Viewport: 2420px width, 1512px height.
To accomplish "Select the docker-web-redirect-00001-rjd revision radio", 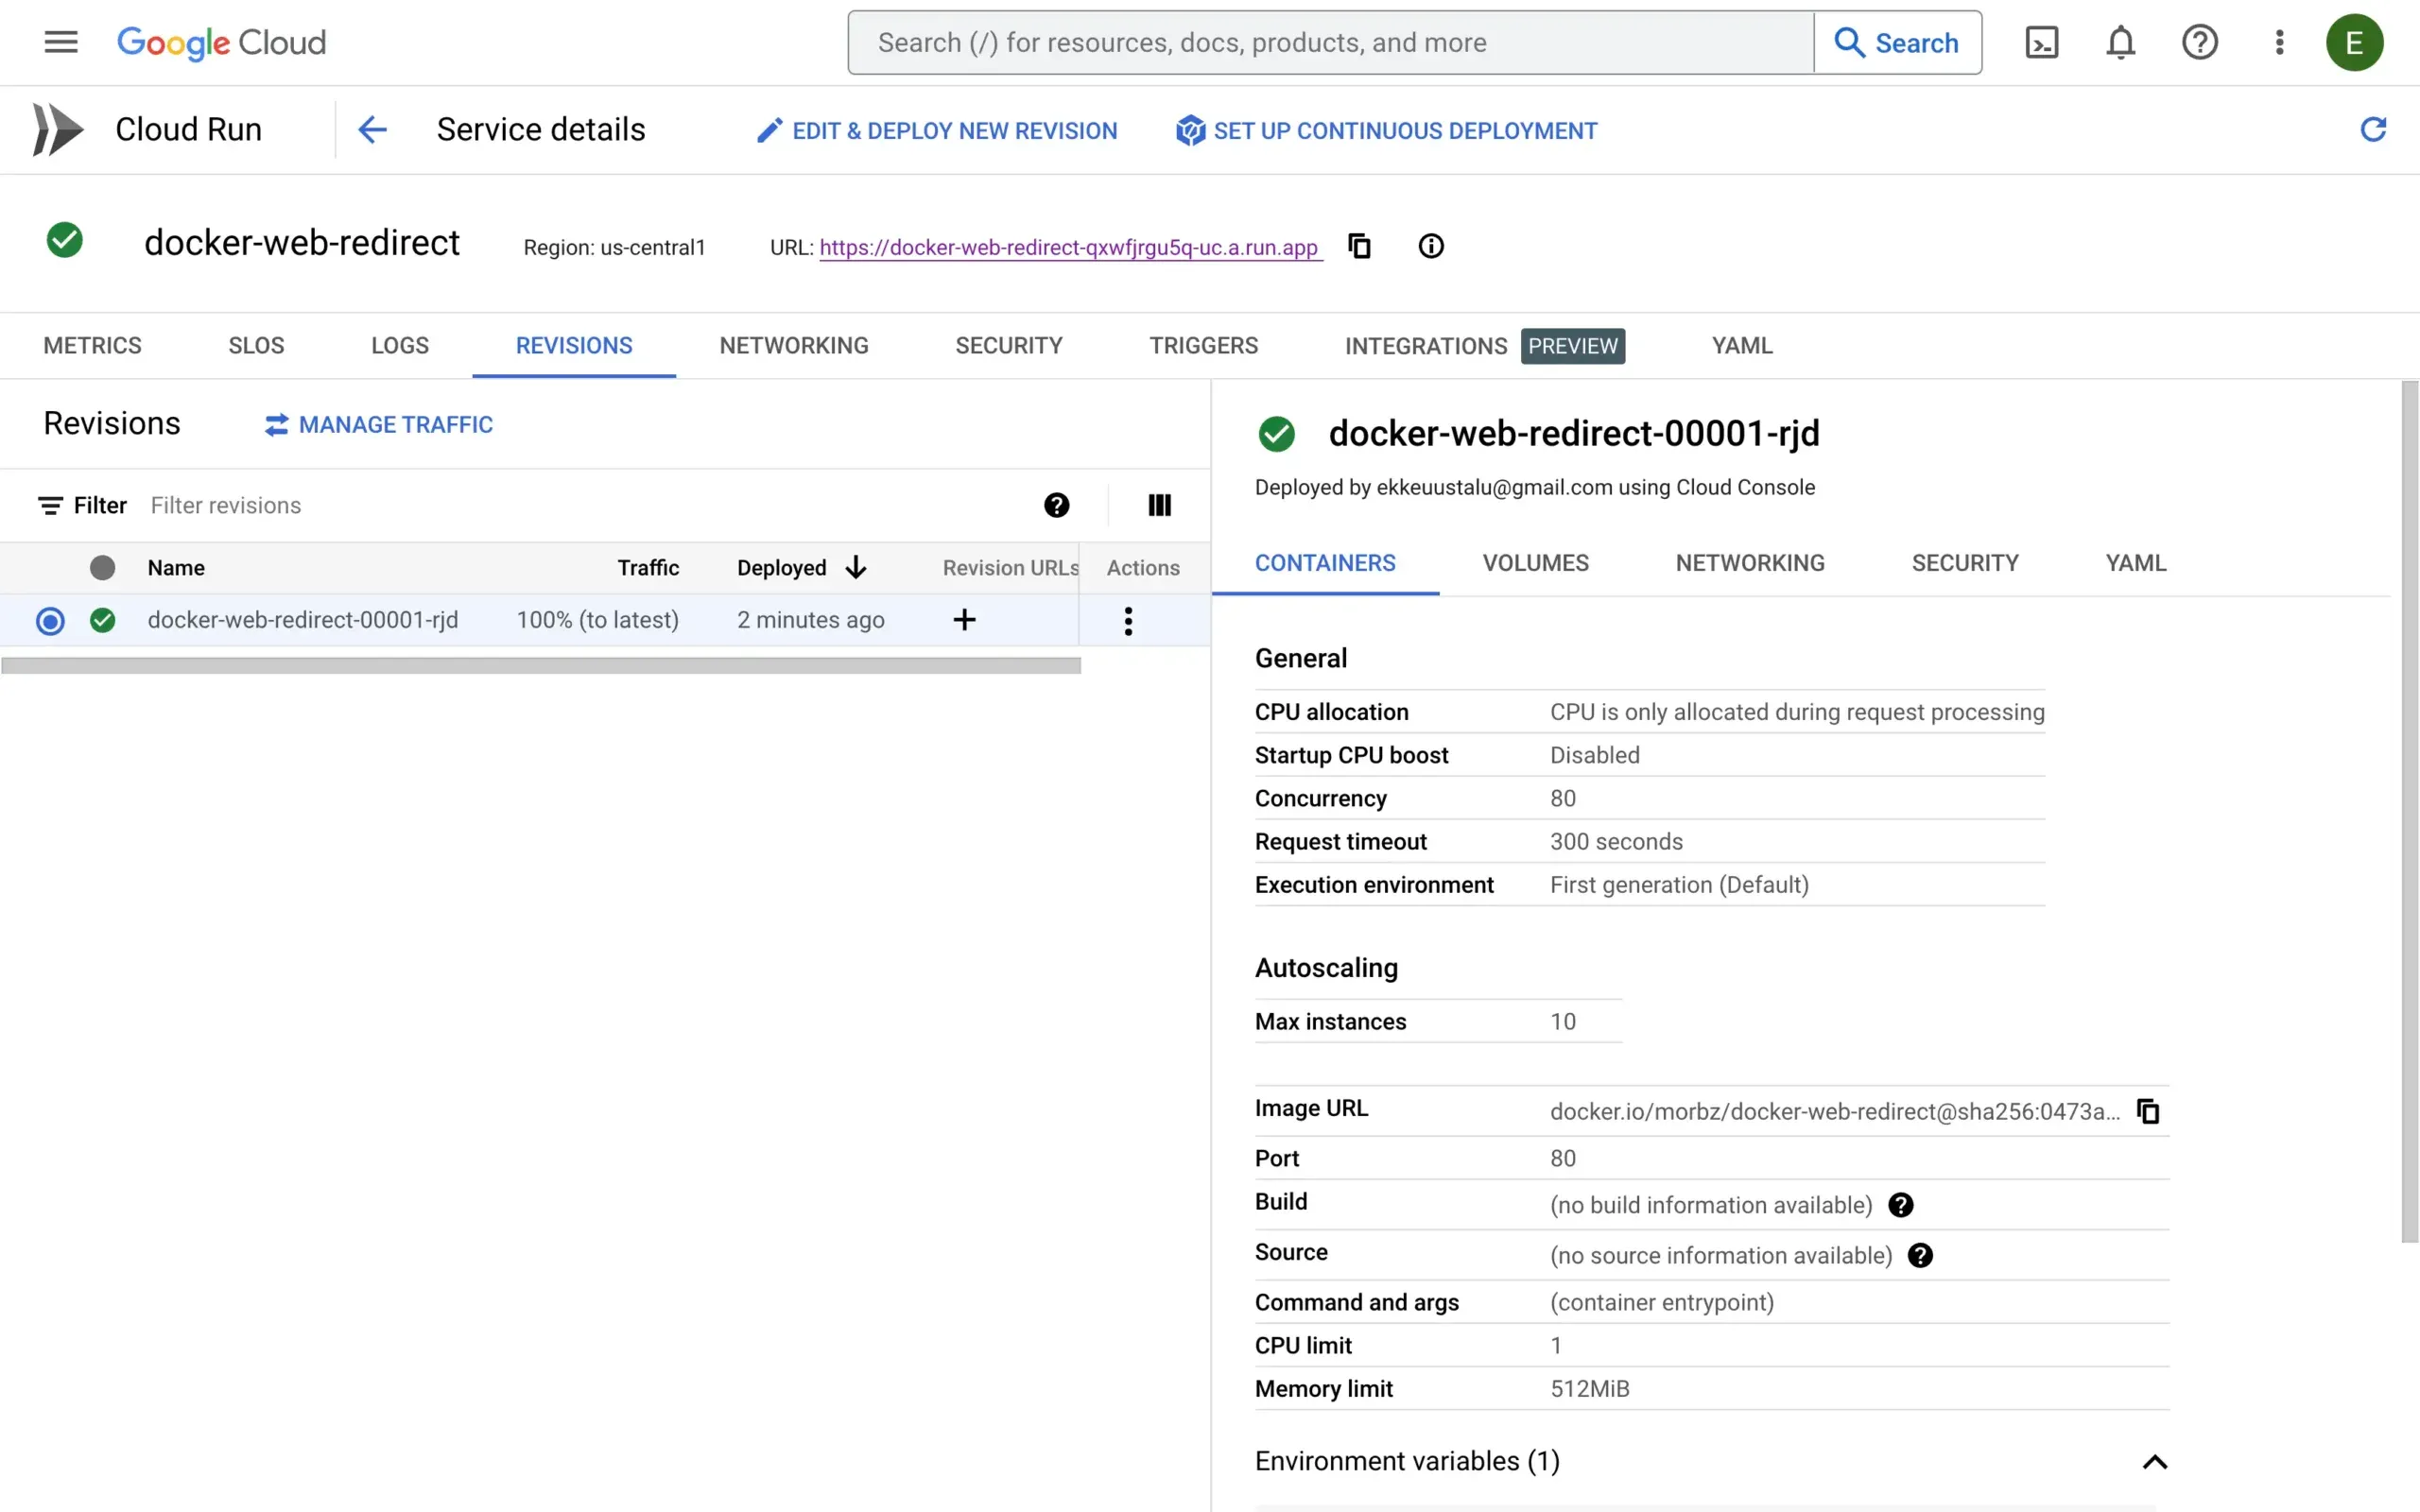I will click(49, 620).
